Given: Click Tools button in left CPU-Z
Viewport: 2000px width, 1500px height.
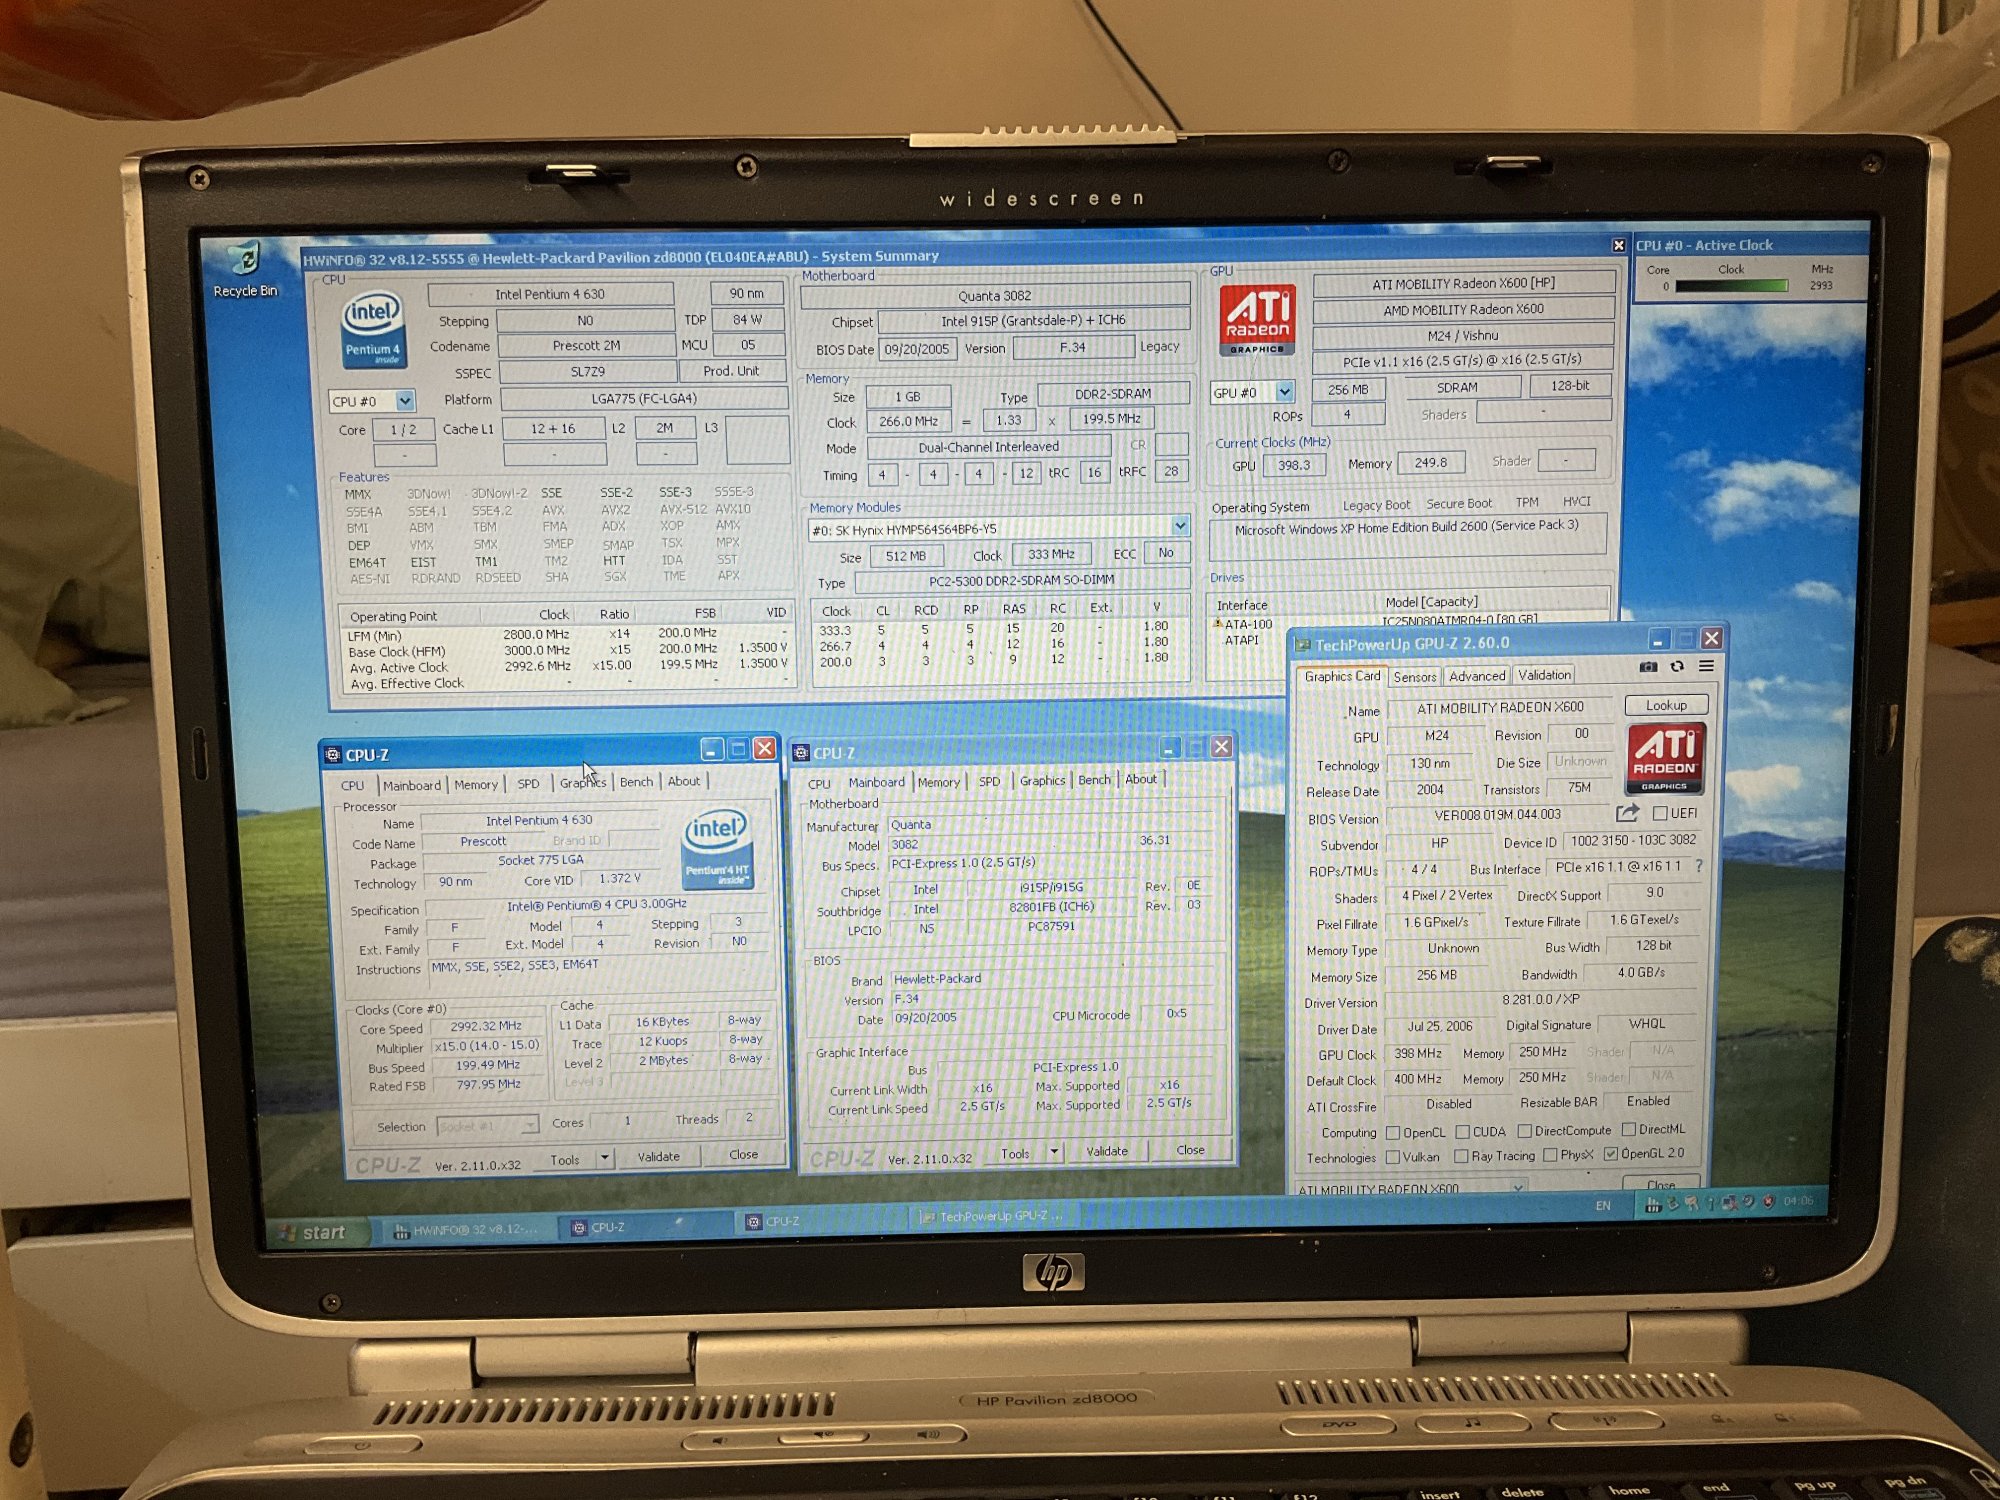Looking at the screenshot, I should 565,1160.
